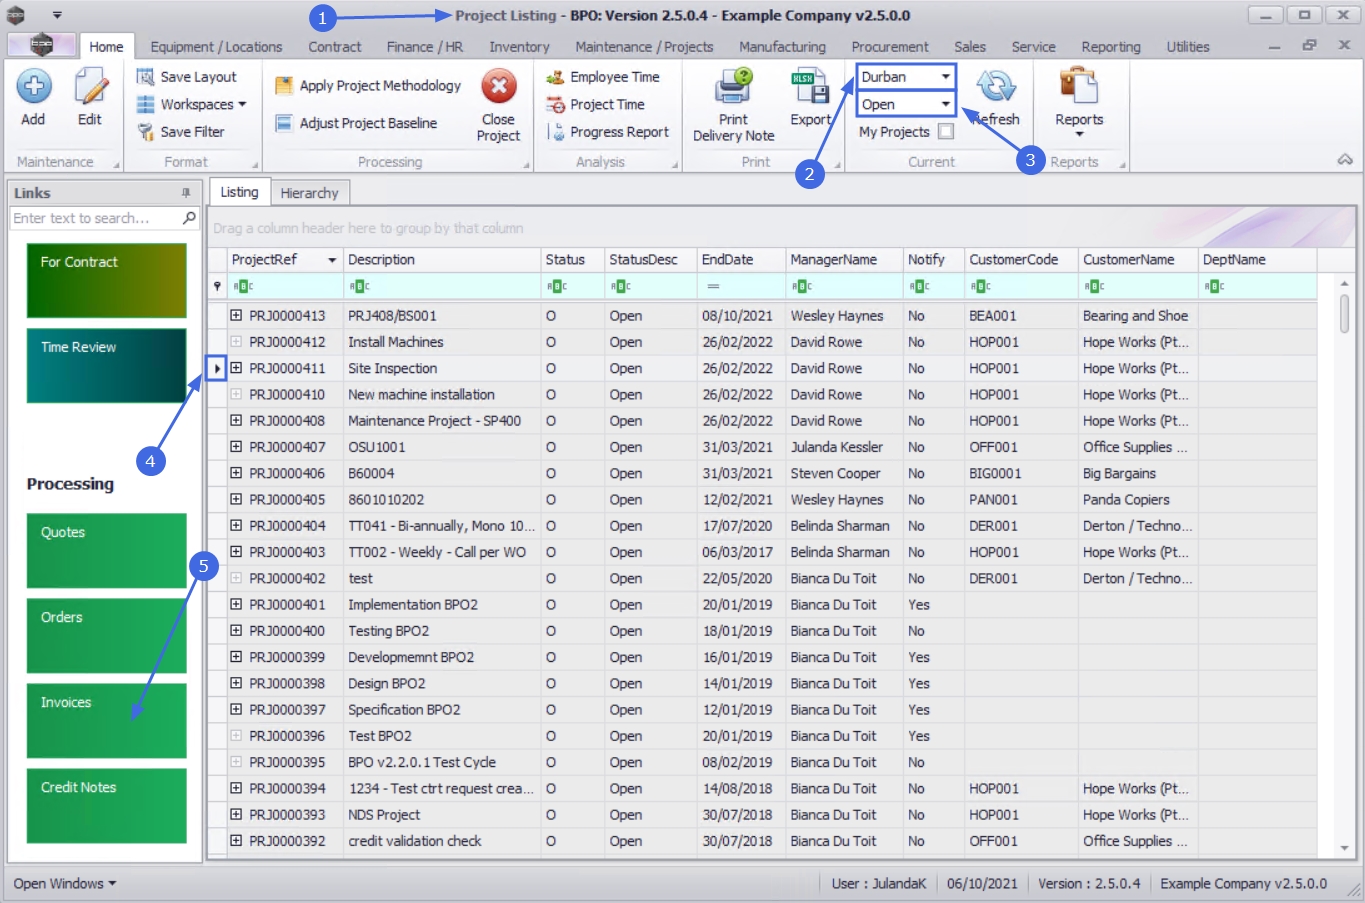Image resolution: width=1365 pixels, height=903 pixels.
Task: Open Print Delivery Note
Action: [733, 88]
